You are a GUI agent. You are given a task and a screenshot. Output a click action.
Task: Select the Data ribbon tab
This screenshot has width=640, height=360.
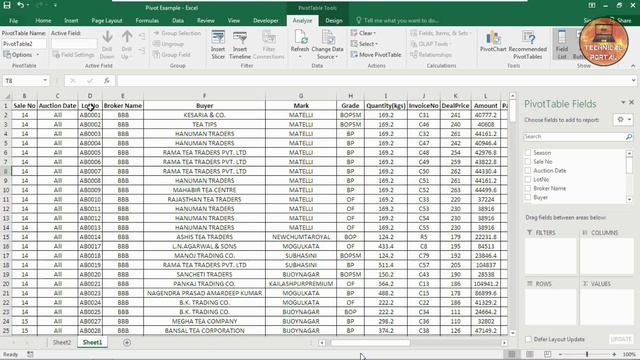pyautogui.click(x=178, y=20)
